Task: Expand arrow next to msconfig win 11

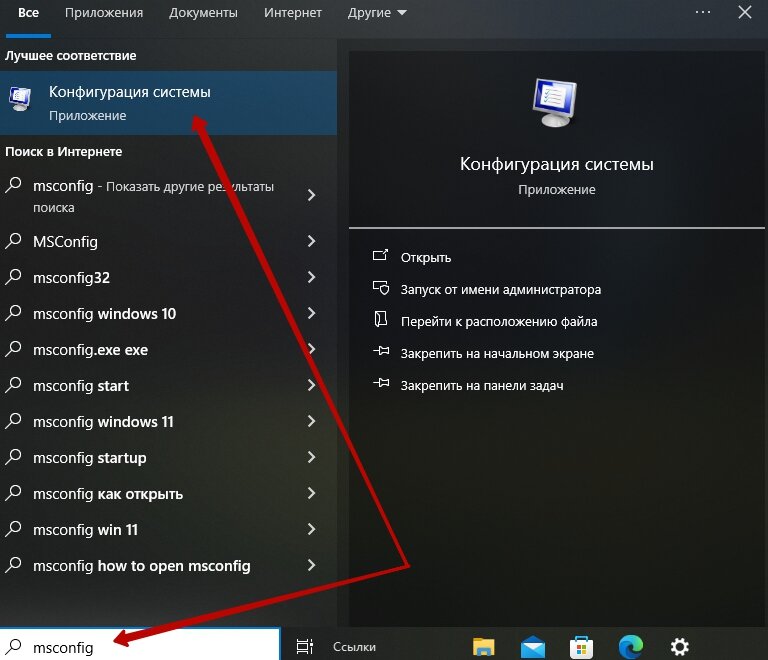Action: pos(311,529)
